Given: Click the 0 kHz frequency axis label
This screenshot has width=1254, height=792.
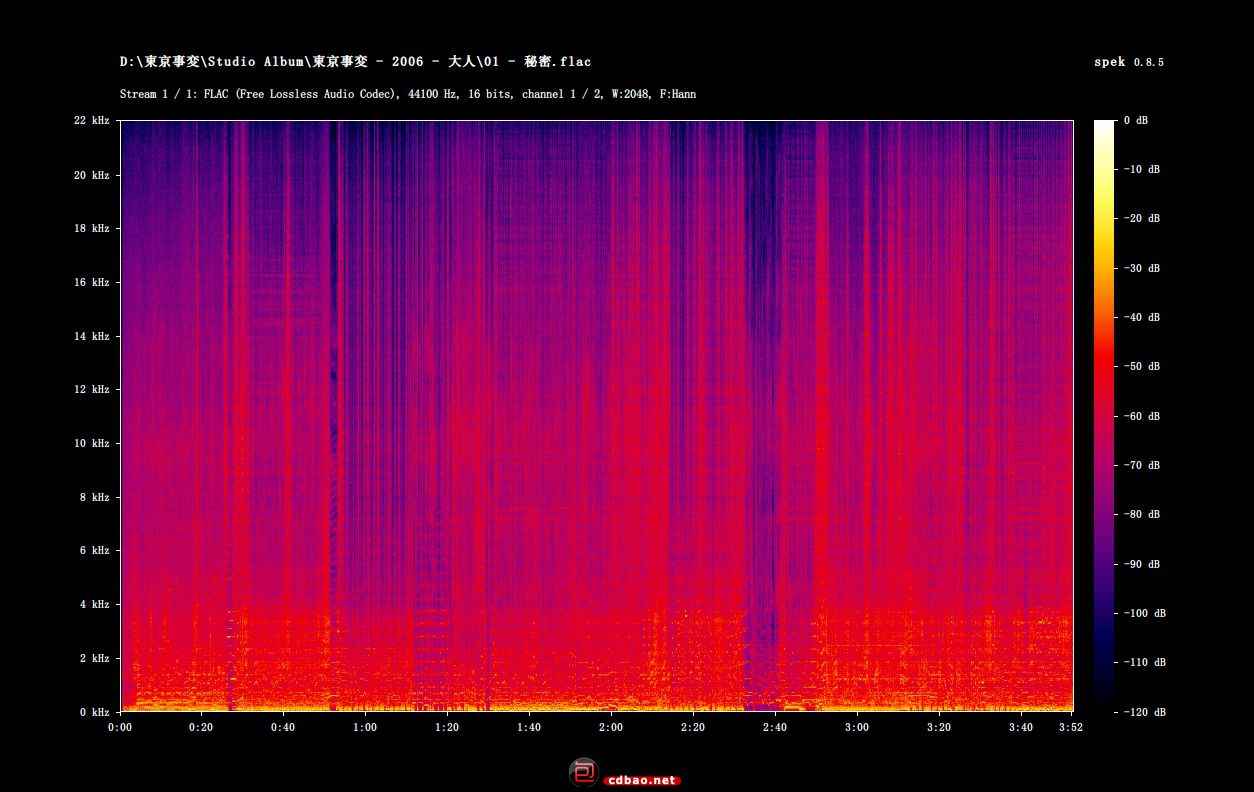Looking at the screenshot, I should [x=95, y=712].
